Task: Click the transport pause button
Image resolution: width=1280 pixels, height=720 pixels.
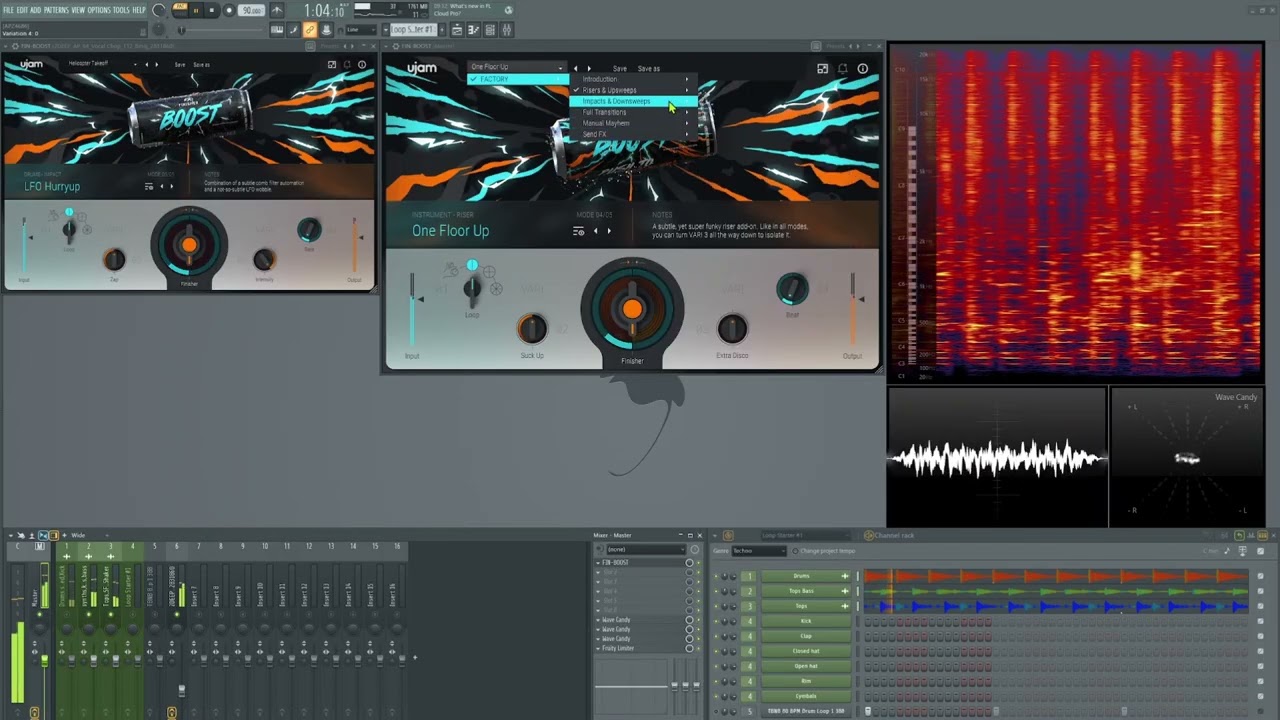Action: click(x=196, y=10)
